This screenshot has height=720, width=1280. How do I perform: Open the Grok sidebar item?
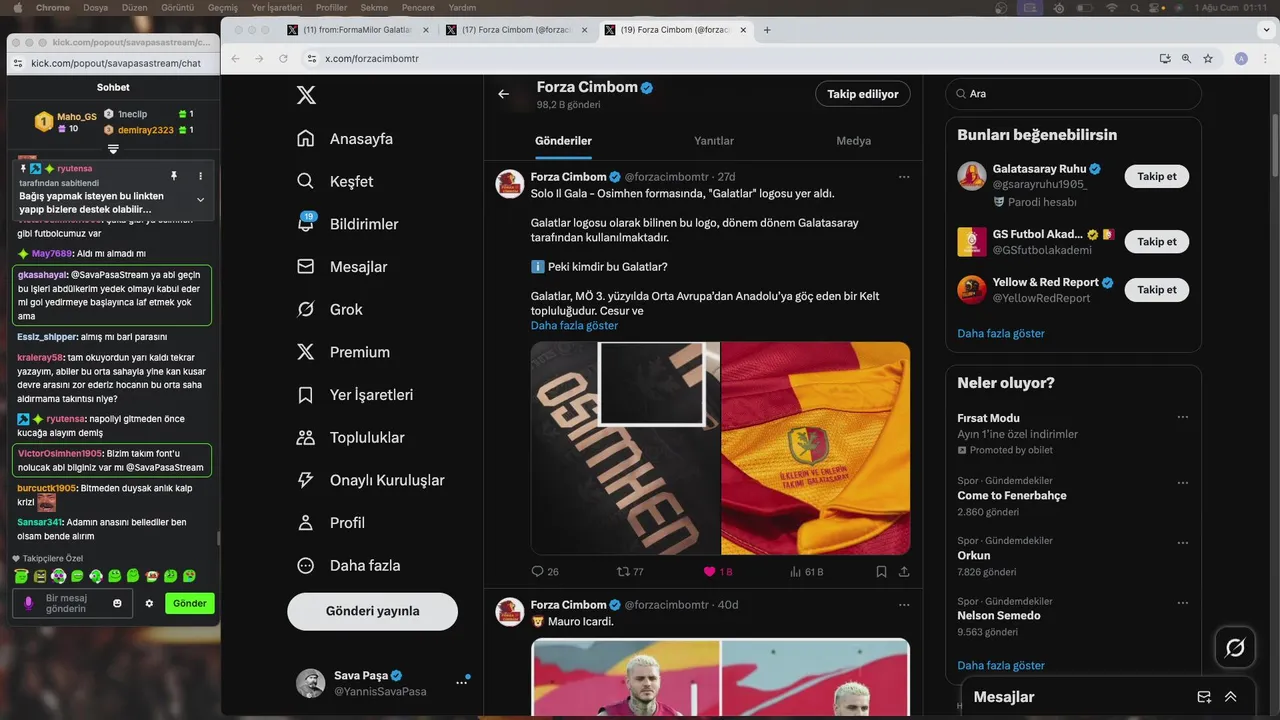[331, 309]
